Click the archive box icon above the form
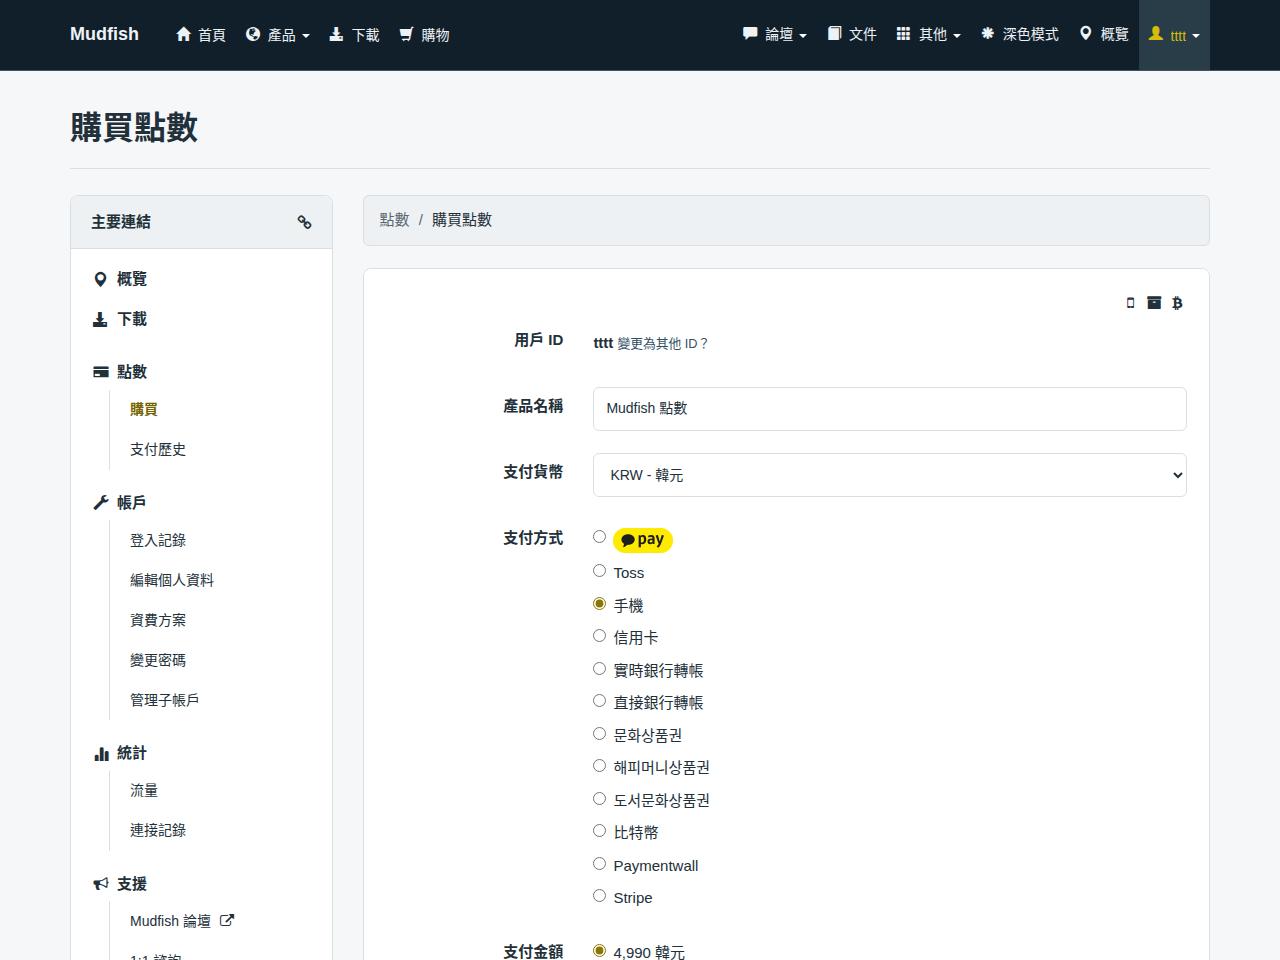The image size is (1280, 960). pos(1154,303)
